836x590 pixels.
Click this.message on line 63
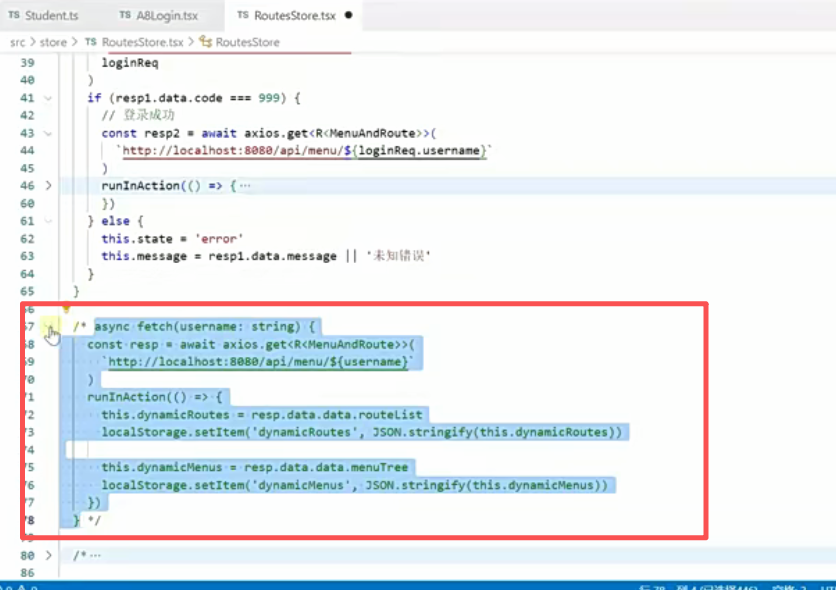144,256
